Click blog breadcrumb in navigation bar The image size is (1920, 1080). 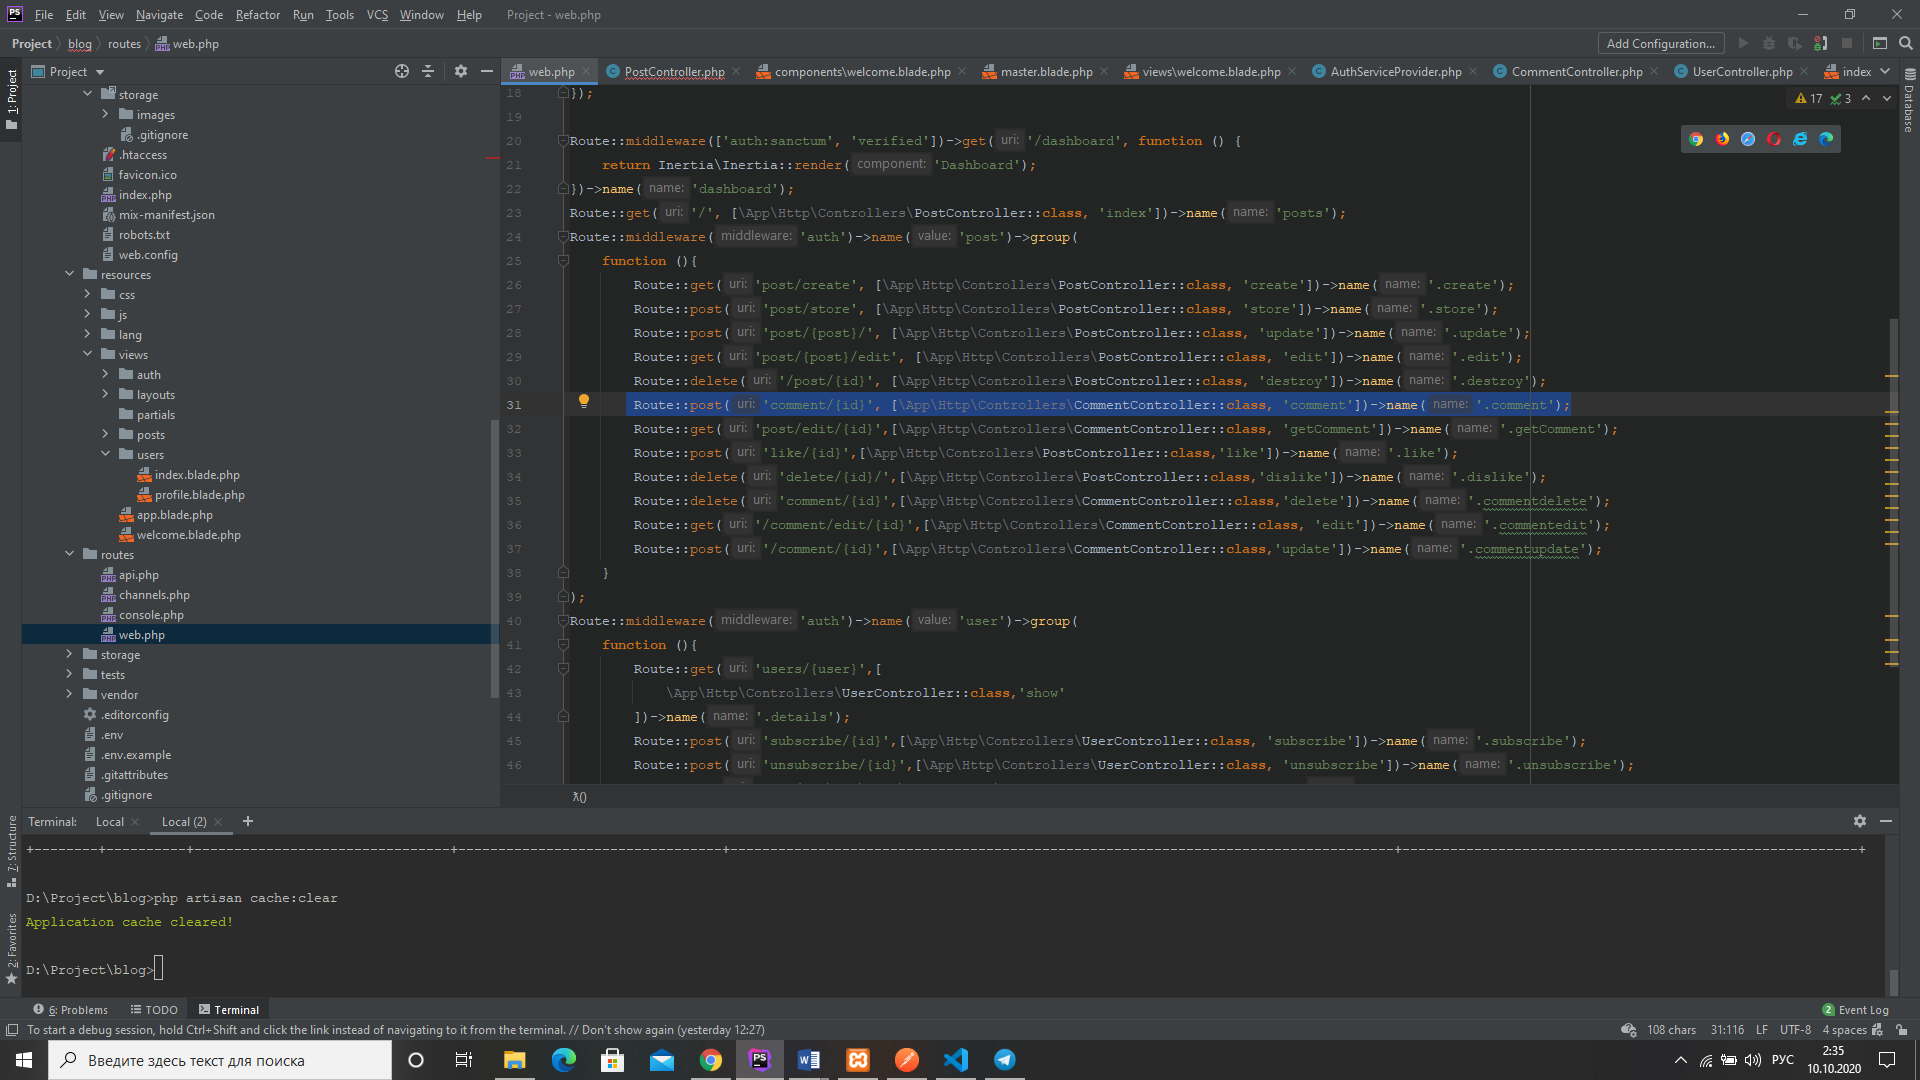tap(80, 43)
